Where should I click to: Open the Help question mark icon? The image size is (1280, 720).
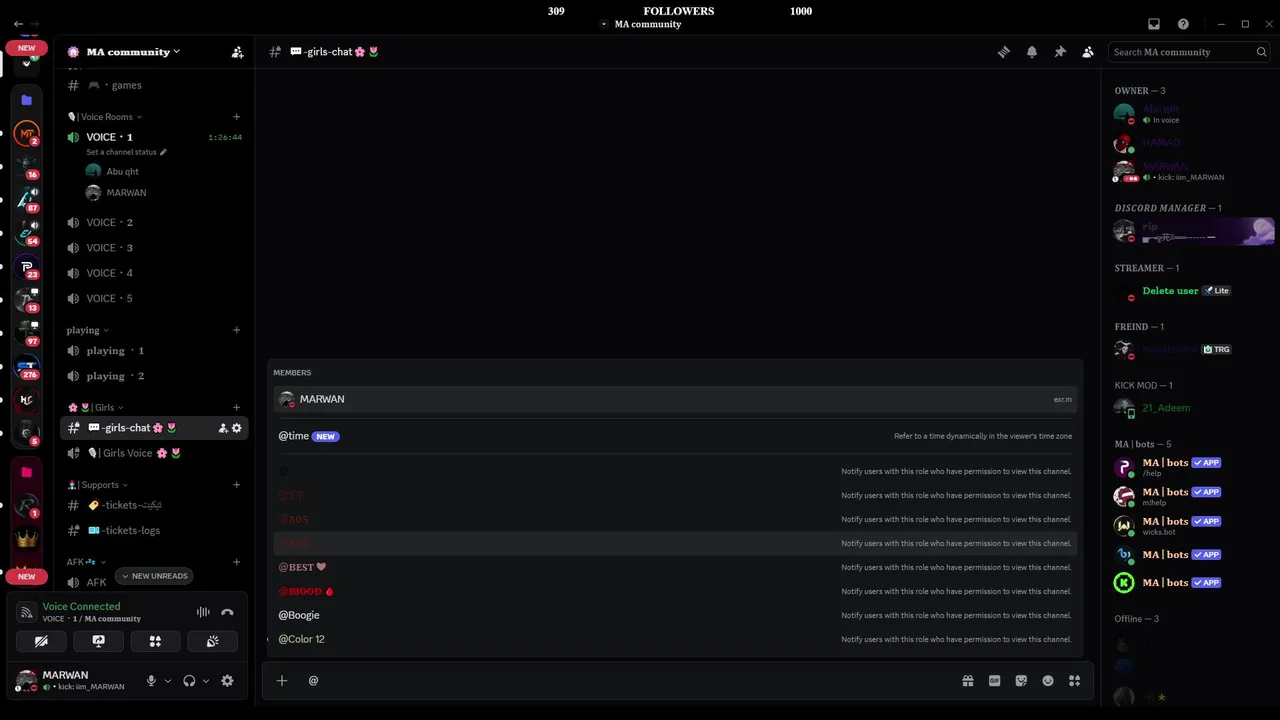[x=1183, y=24]
